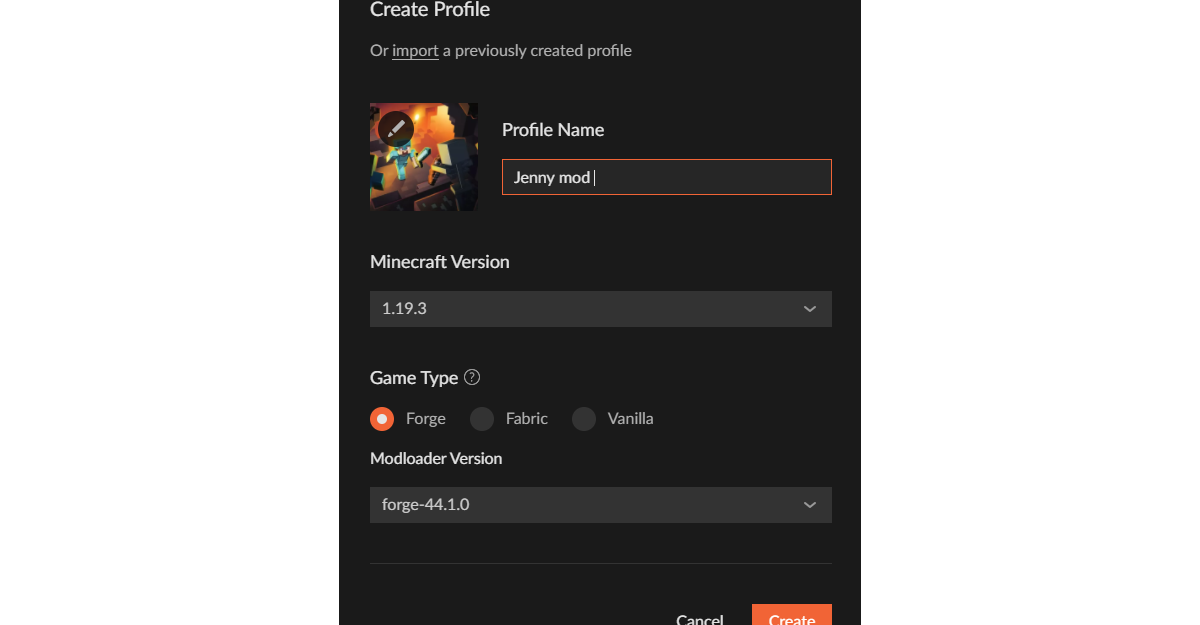Click the "Profile Name" field label

pos(553,130)
